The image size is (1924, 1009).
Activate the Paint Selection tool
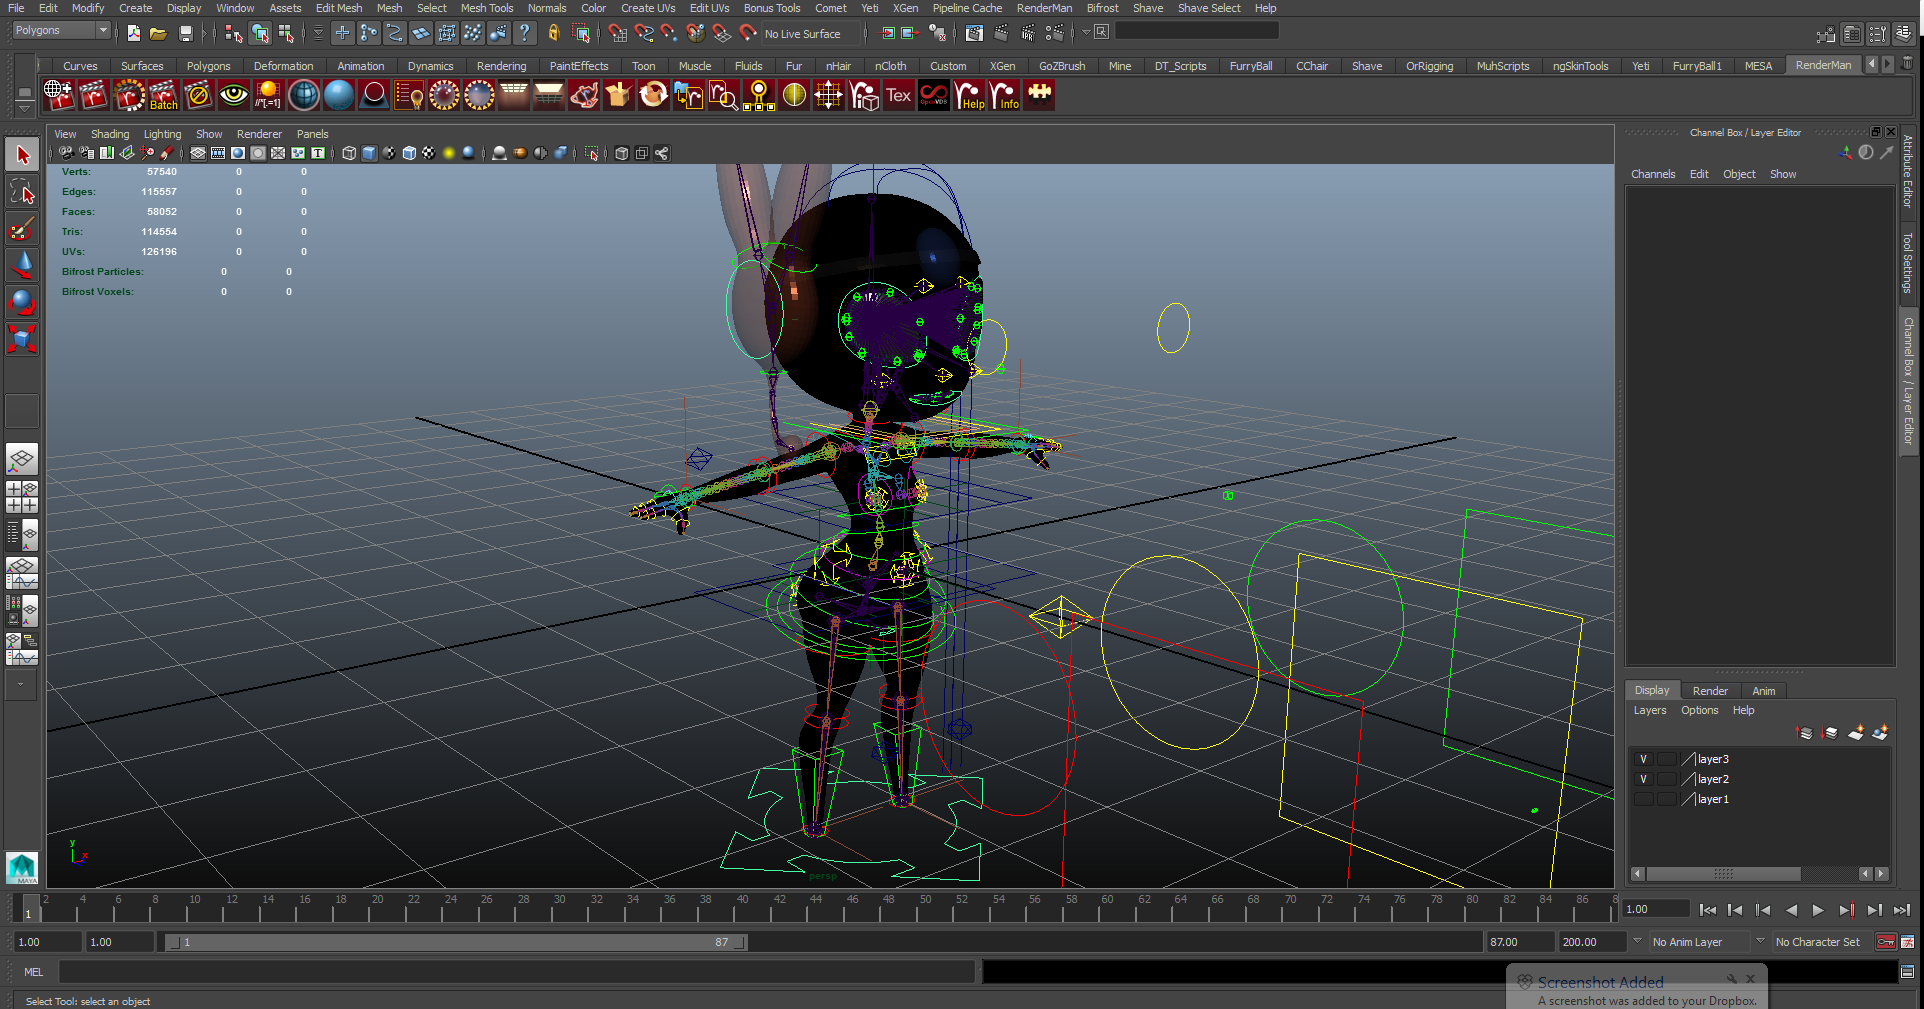22,229
